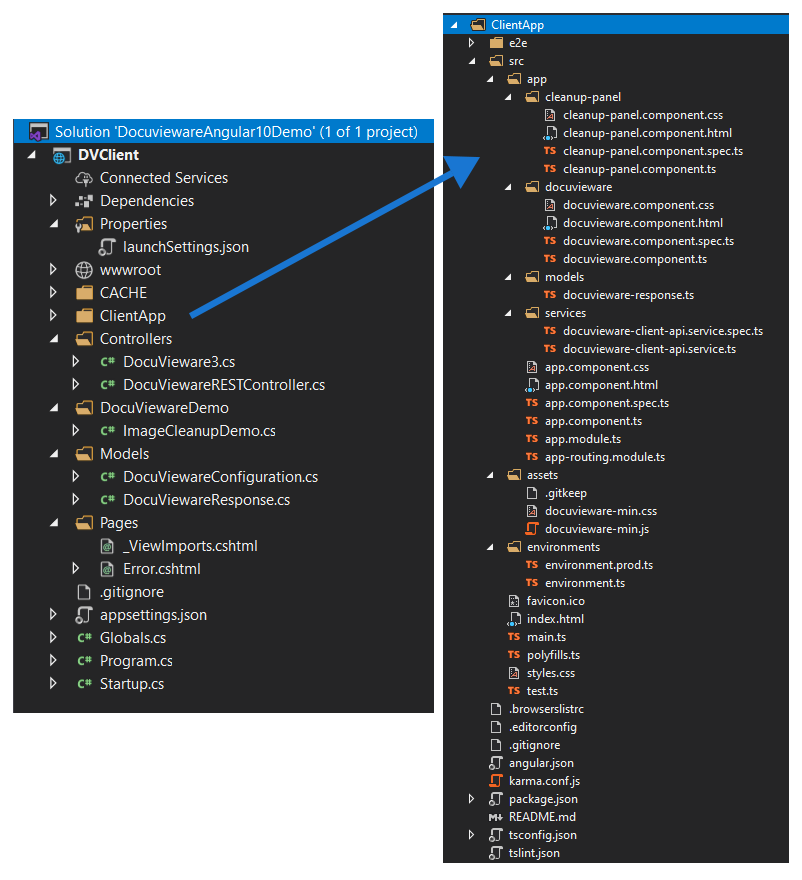
Task: Click the TS icon of app.module.ts
Action: (x=532, y=439)
